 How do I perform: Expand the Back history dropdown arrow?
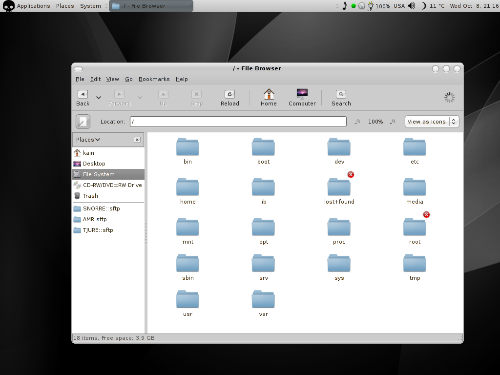coord(99,97)
